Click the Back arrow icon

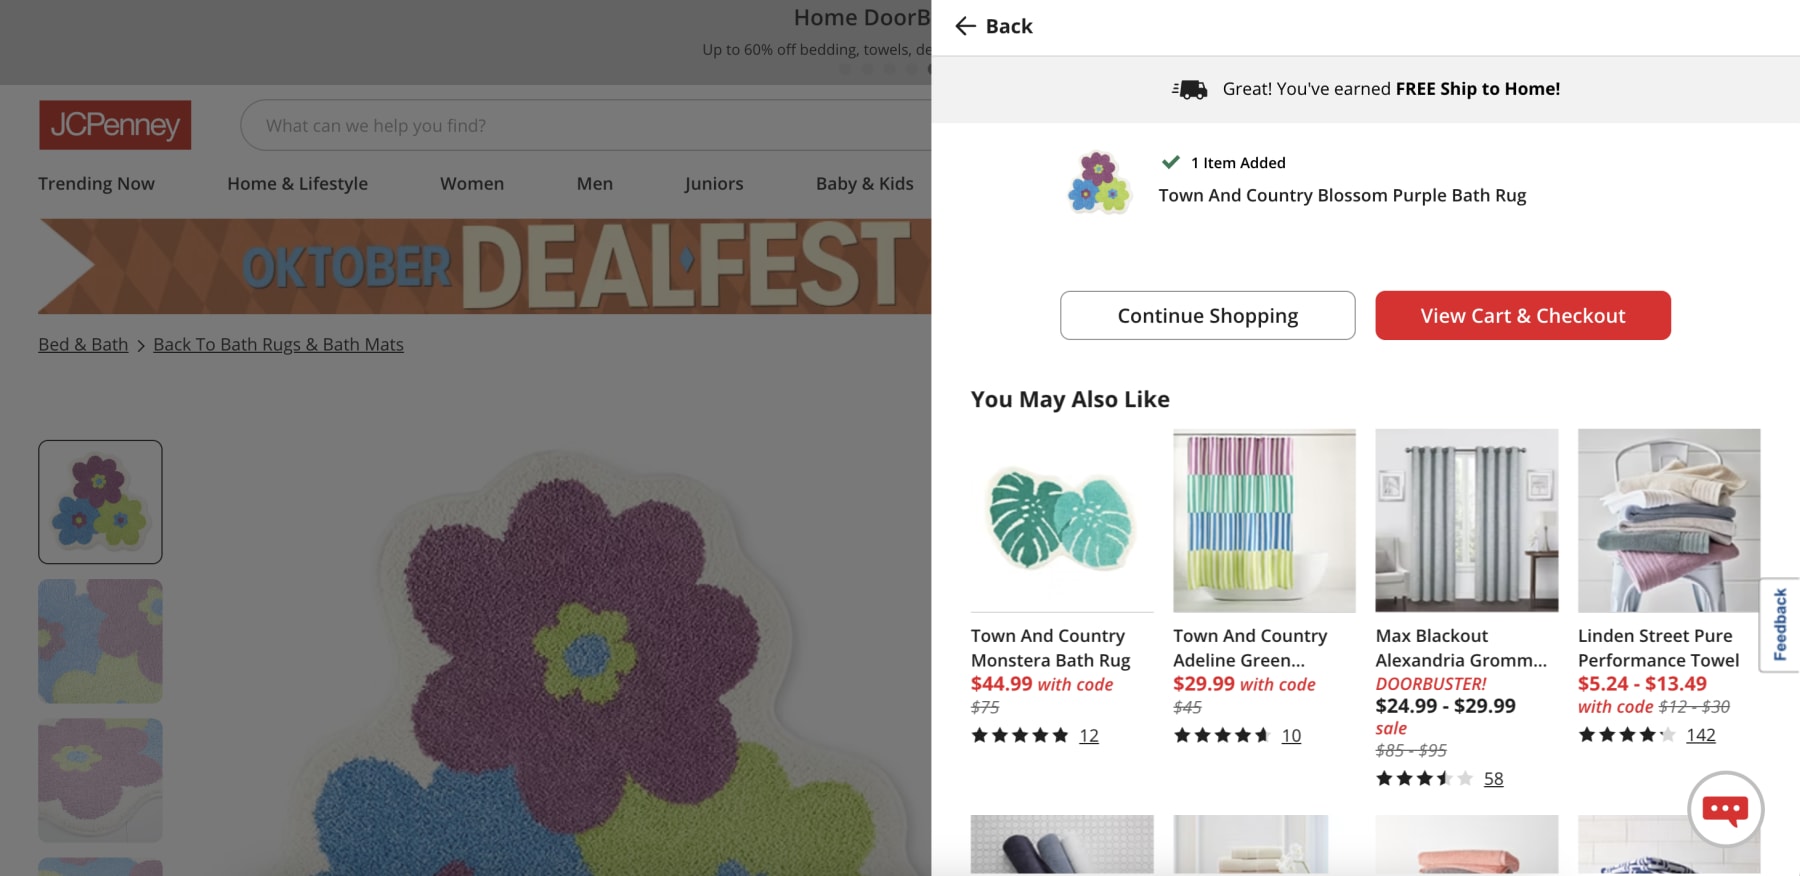click(x=965, y=26)
